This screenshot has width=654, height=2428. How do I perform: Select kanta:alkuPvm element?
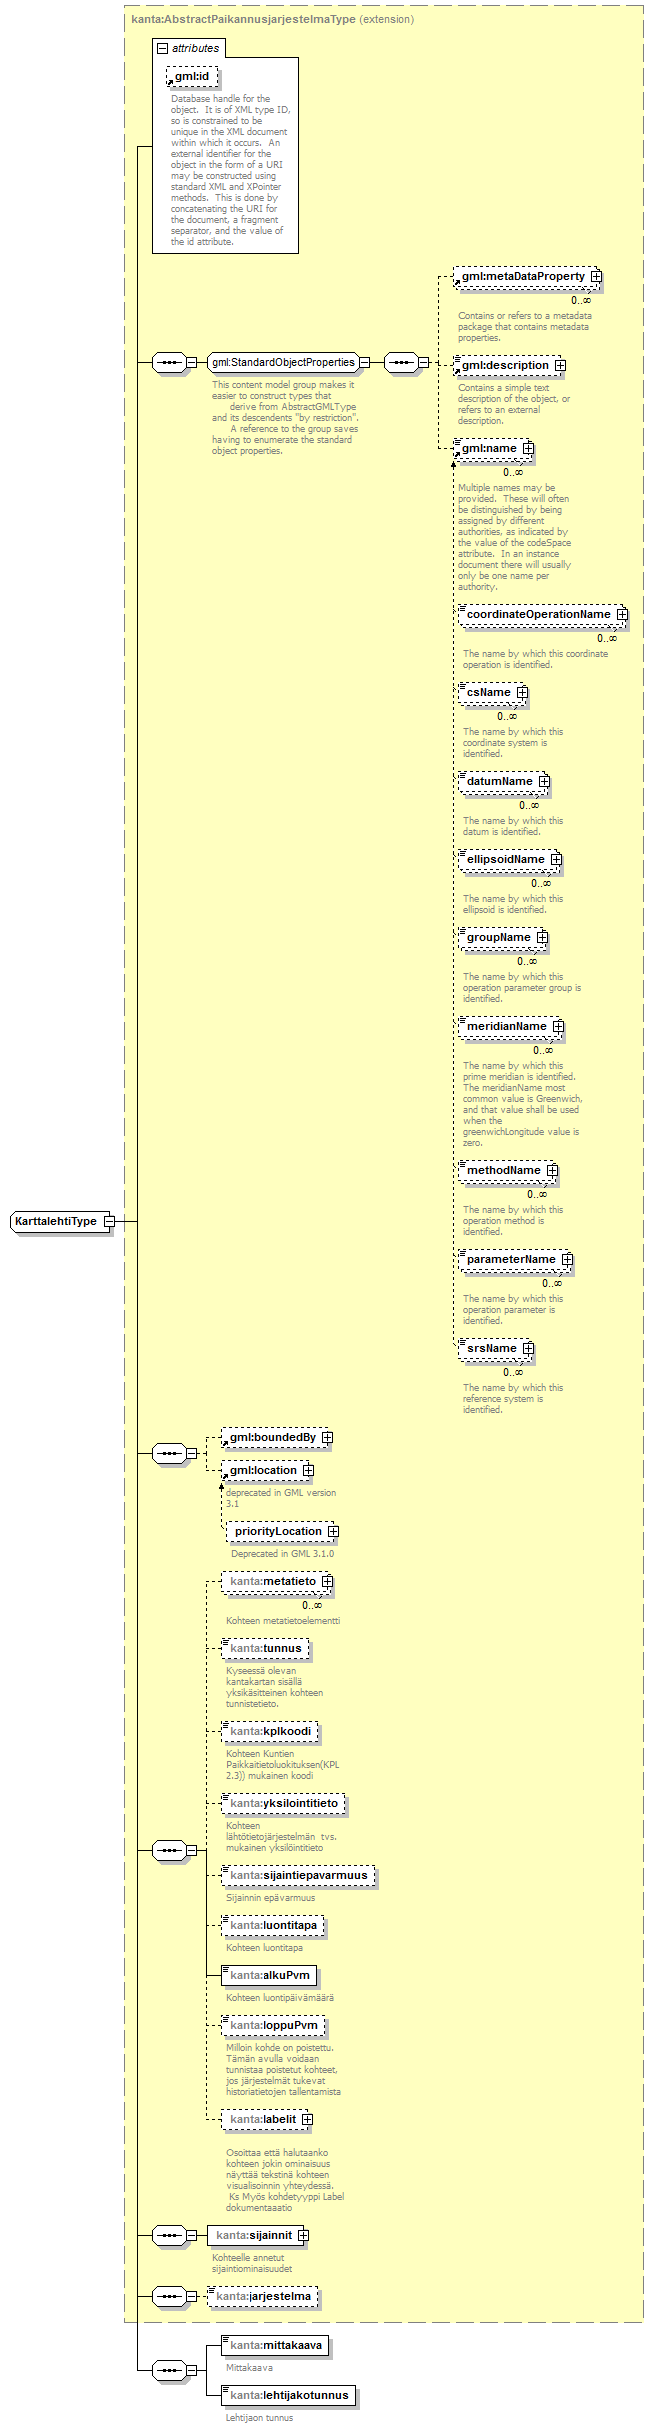(x=269, y=1975)
